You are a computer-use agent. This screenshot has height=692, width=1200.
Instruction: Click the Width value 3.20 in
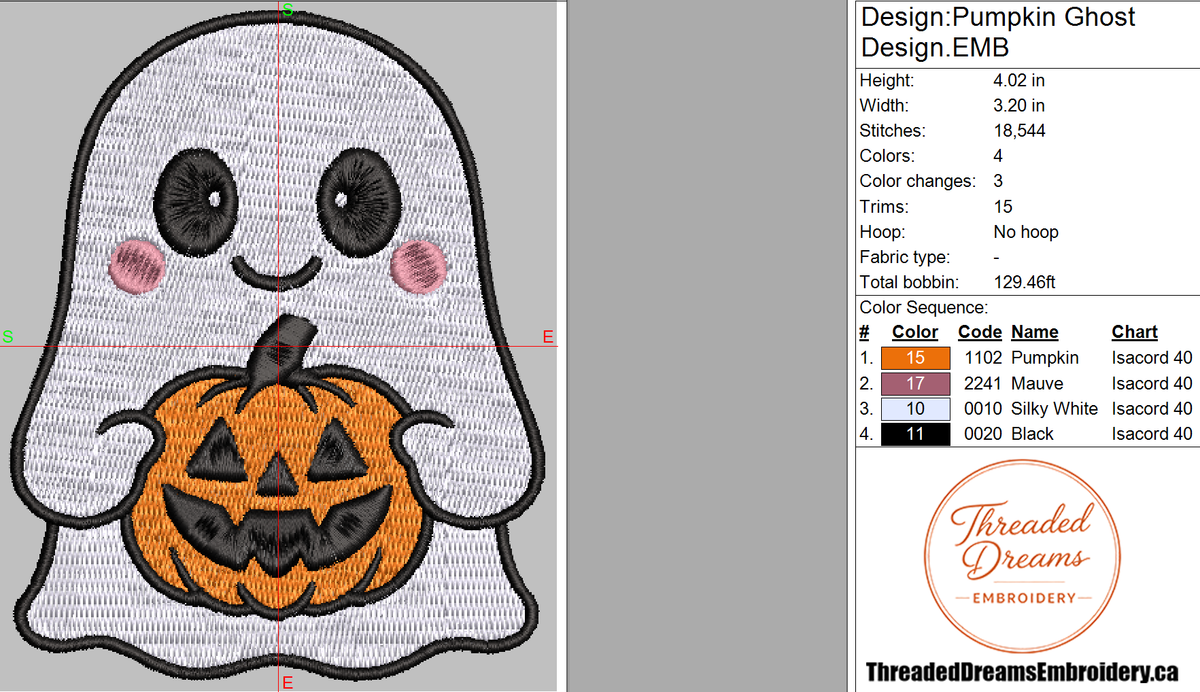(x=1019, y=105)
